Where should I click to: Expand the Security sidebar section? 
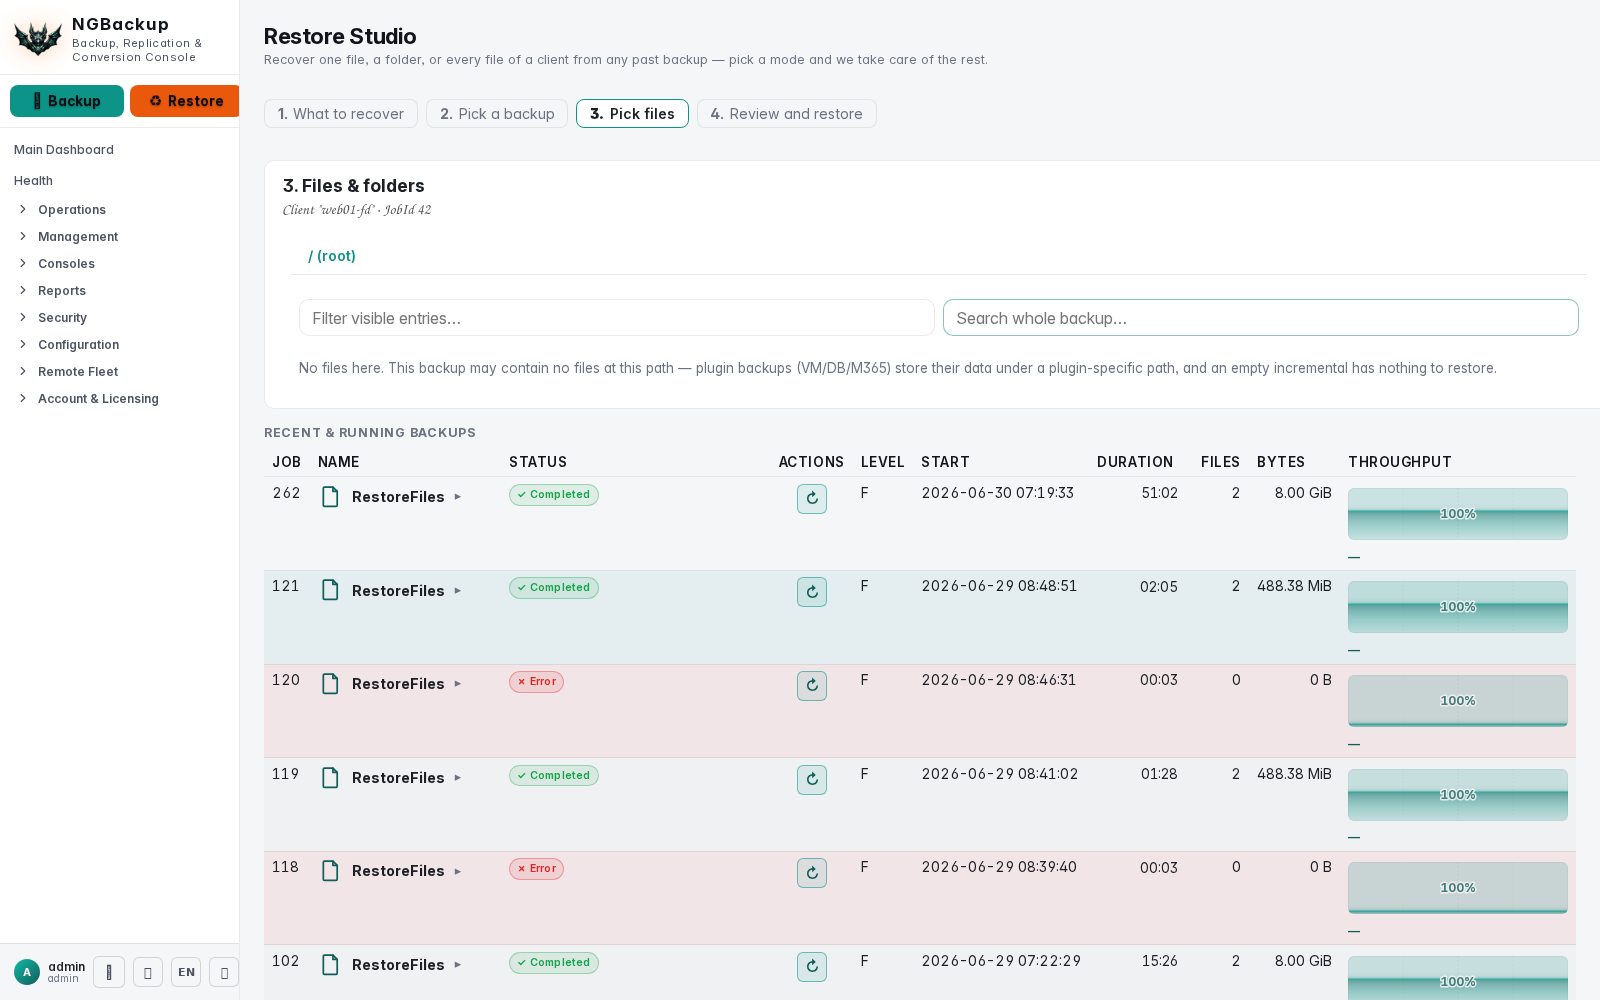click(x=62, y=318)
